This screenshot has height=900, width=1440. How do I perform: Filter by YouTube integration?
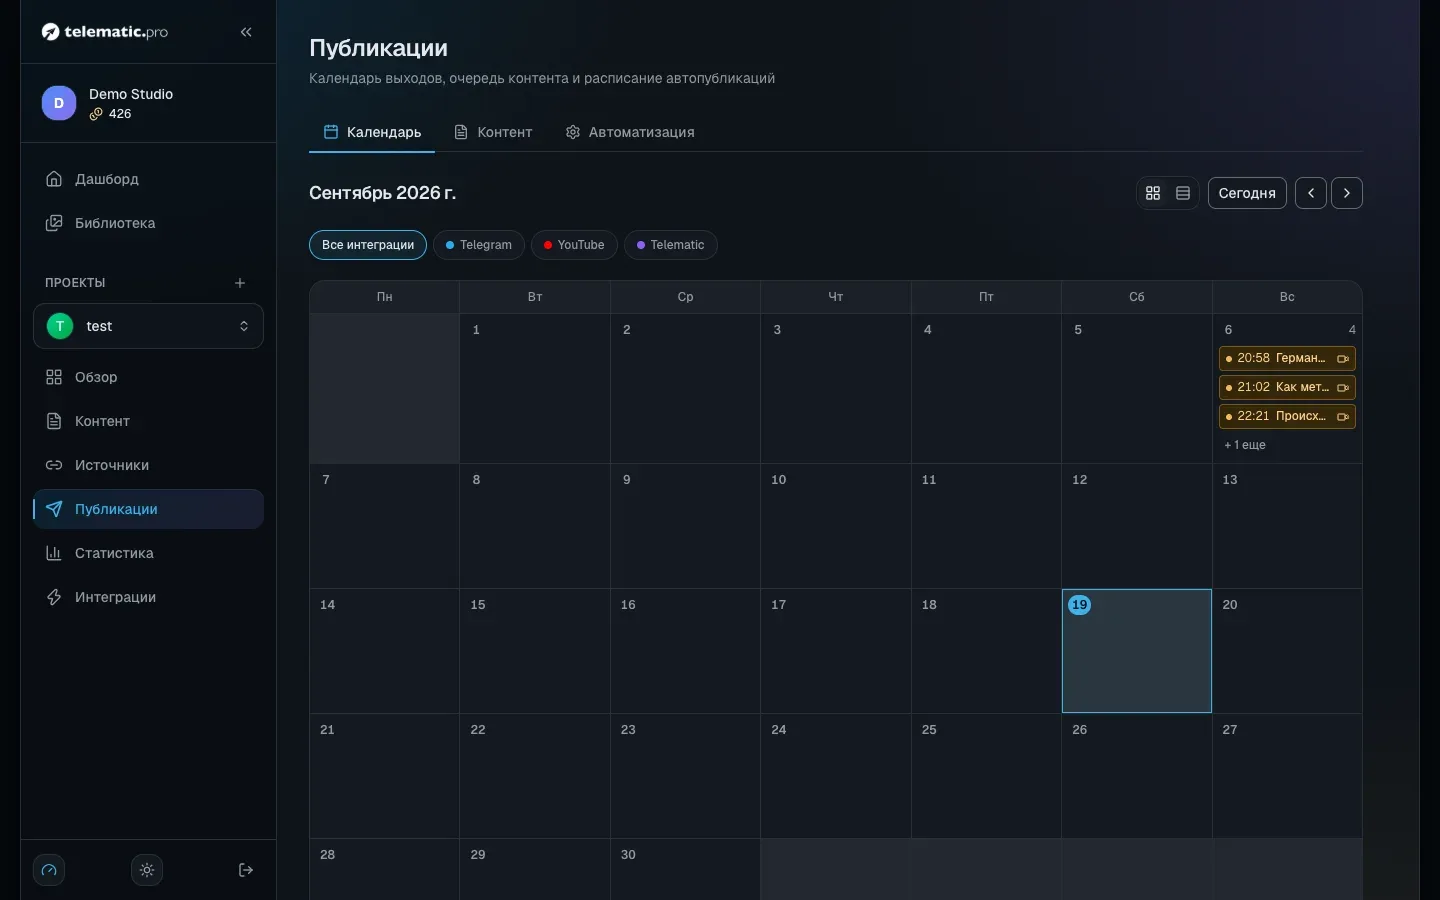[x=574, y=245]
